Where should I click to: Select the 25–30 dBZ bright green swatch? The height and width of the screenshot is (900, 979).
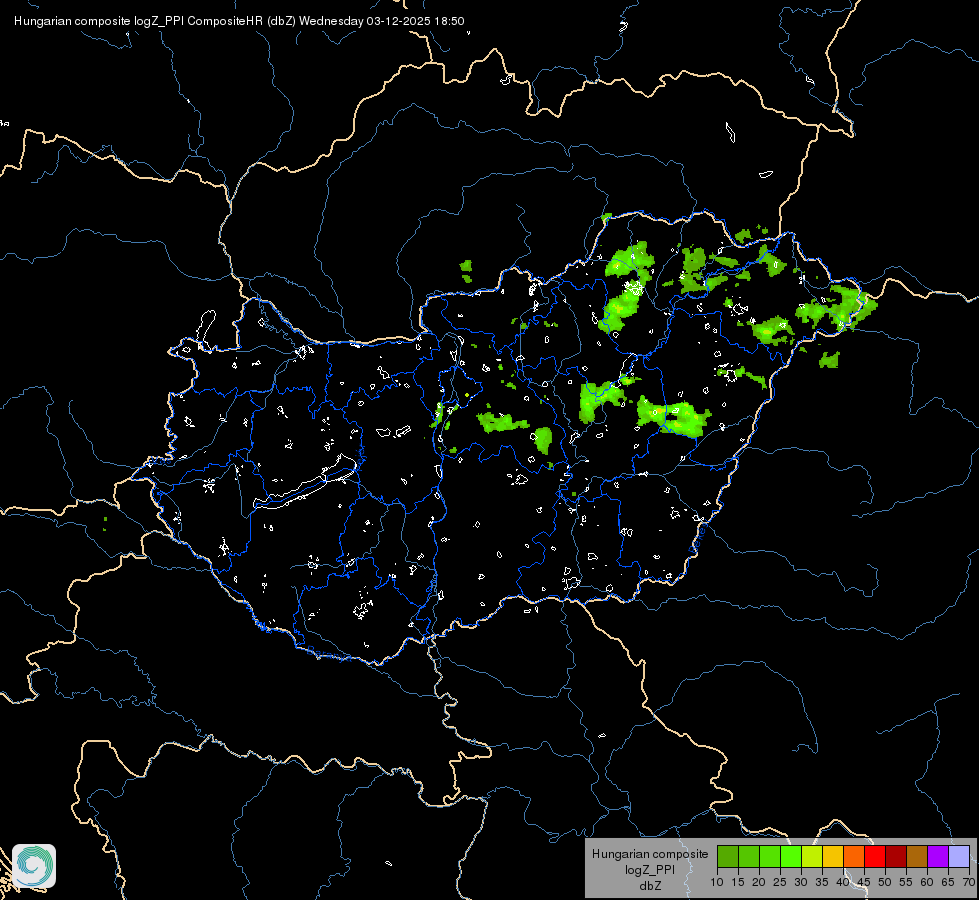click(x=791, y=856)
